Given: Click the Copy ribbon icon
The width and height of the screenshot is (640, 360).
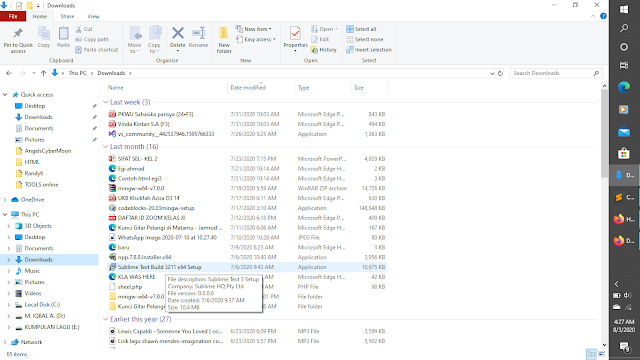Looking at the screenshot, I should coord(44,38).
